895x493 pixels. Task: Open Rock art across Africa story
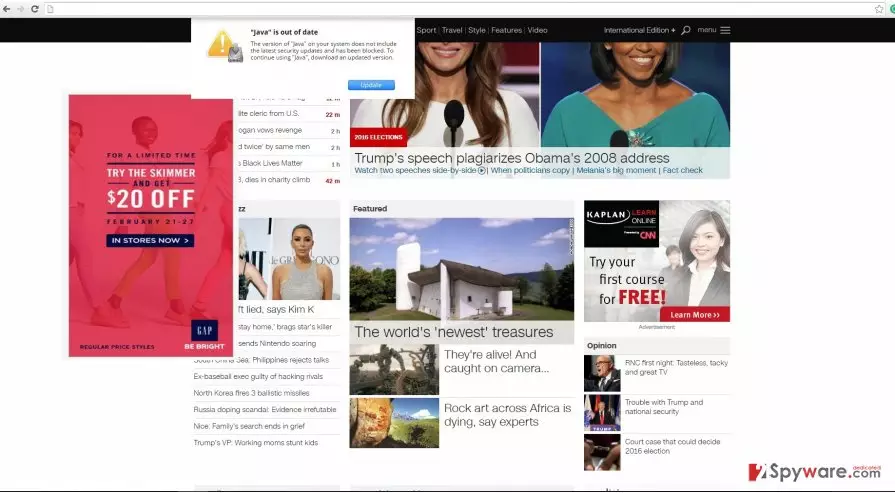[507, 415]
